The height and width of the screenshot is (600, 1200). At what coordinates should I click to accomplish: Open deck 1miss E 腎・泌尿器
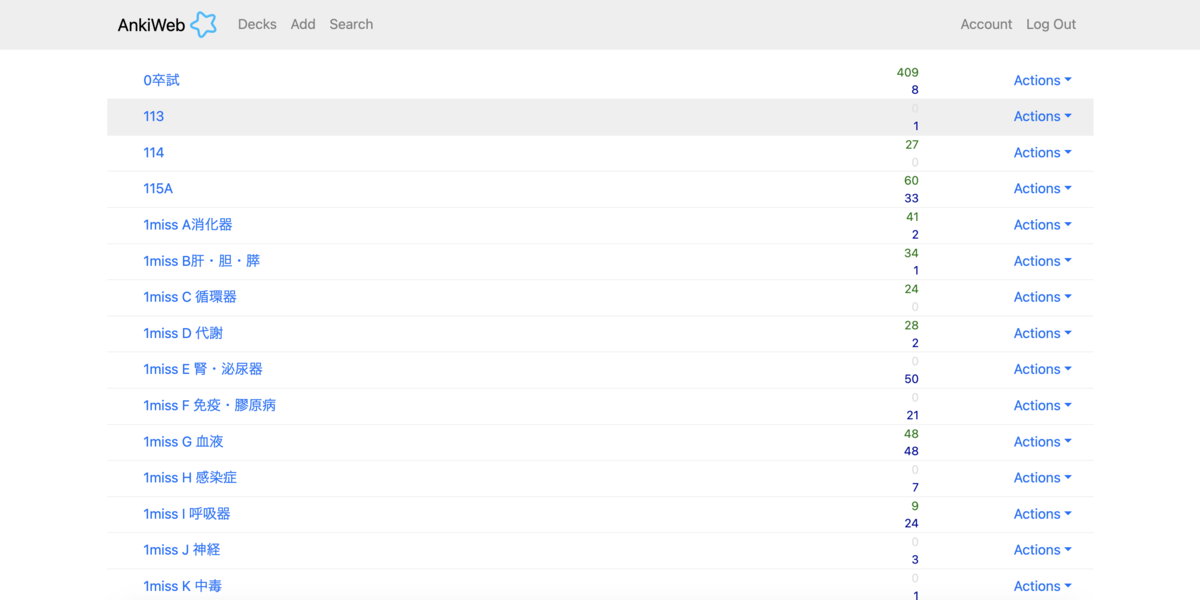pos(203,369)
